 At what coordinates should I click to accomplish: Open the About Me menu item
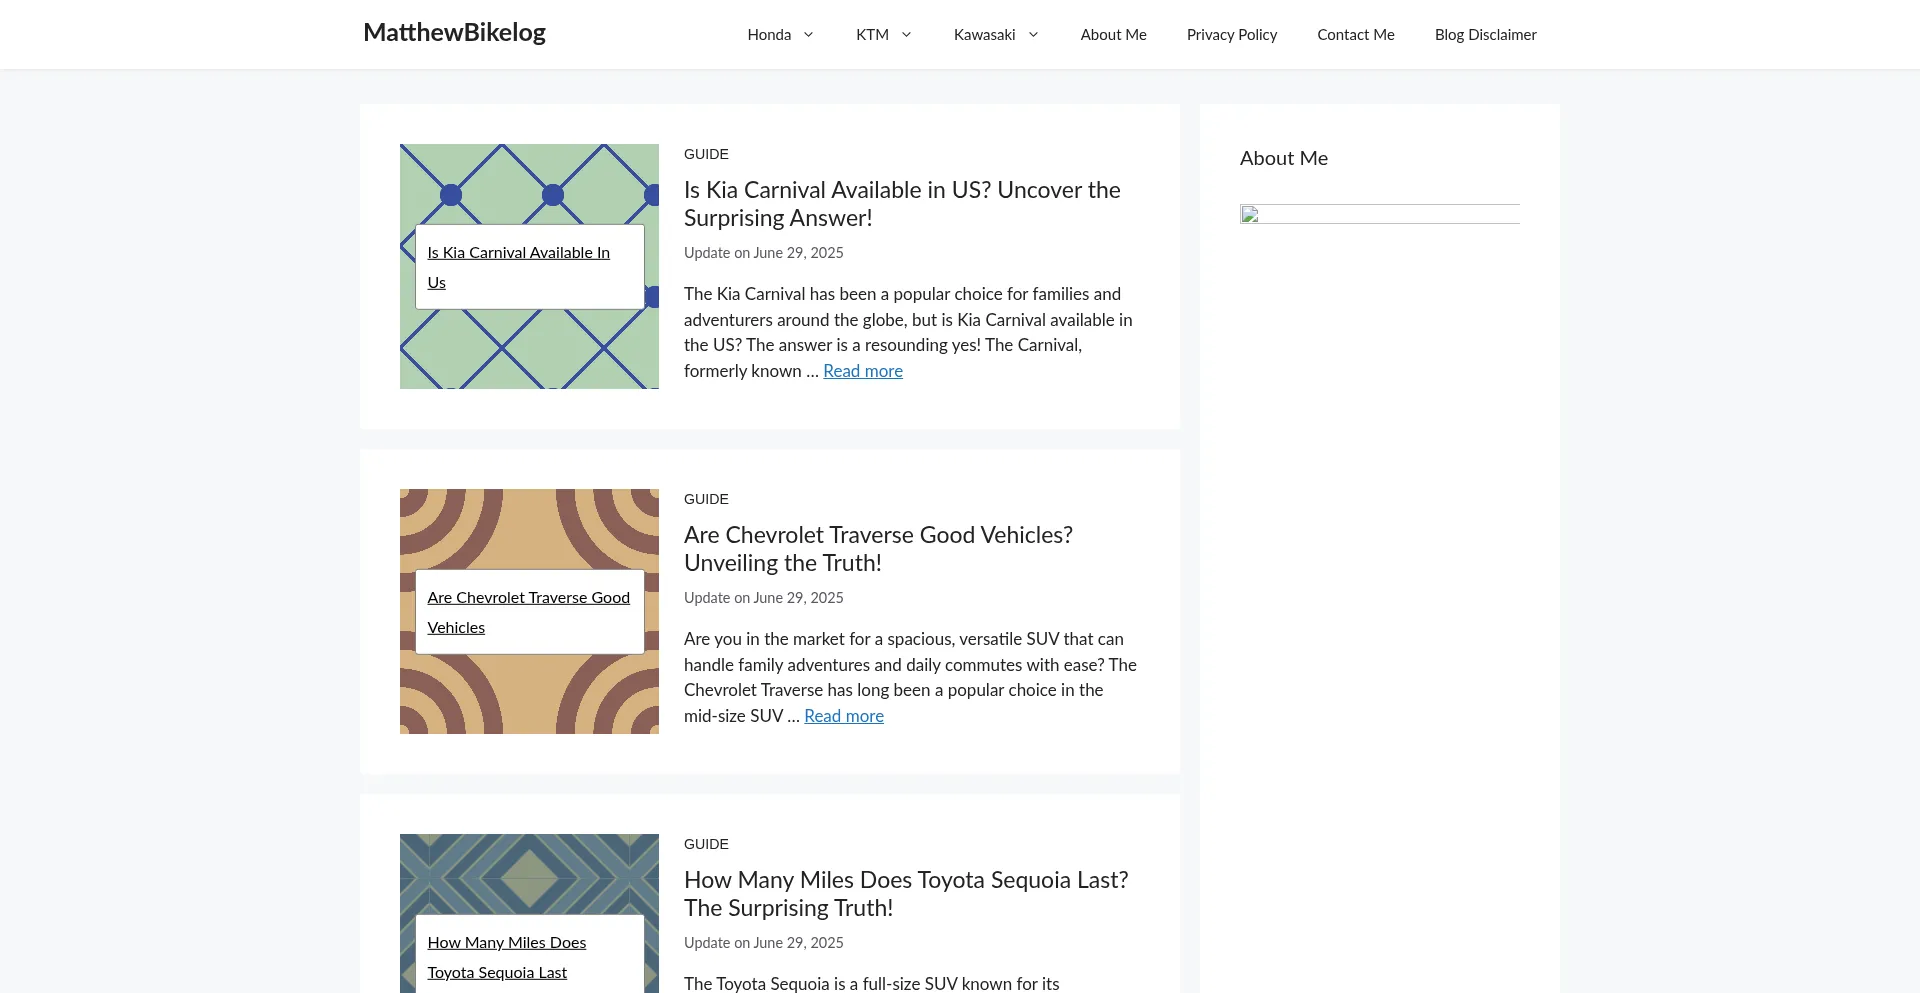1113,35
